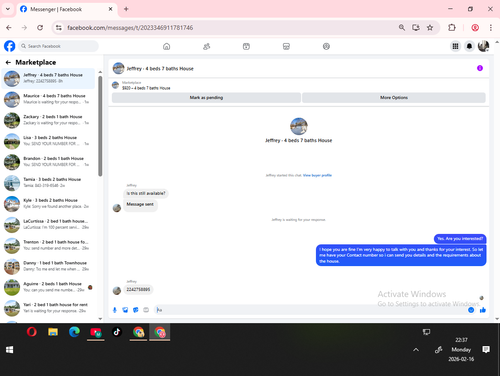Open Zackary 2 beds 1 bath House chat

[48, 120]
